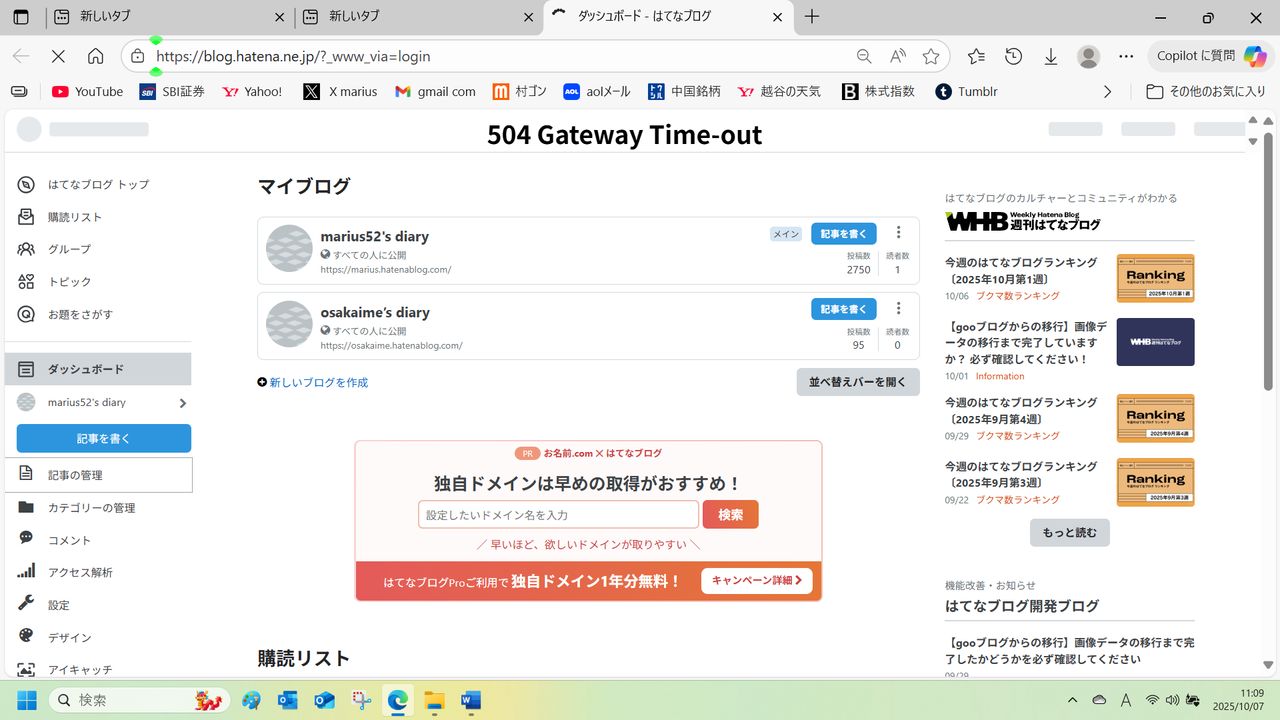This screenshot has height=720, width=1280.
Task: Click the もっと読む button
Action: pos(1070,533)
